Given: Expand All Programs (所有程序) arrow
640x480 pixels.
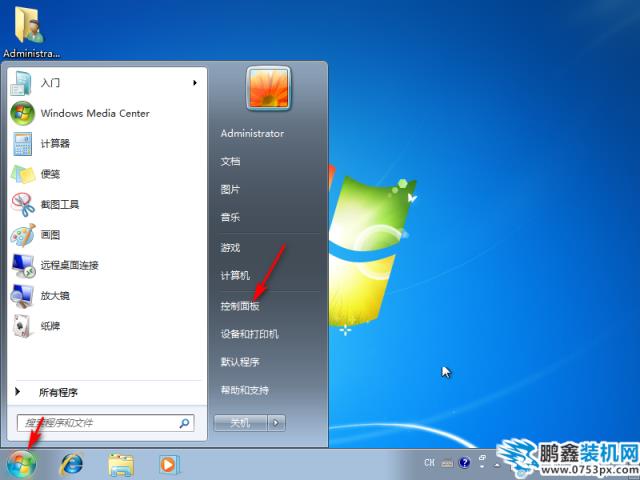Looking at the screenshot, I should click(x=17, y=392).
